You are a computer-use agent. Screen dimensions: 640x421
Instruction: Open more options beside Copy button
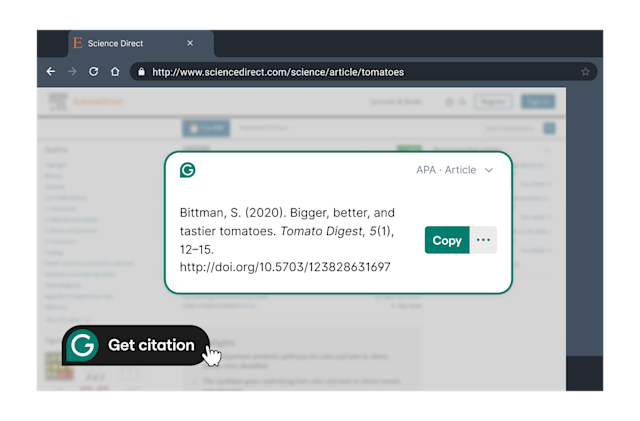pos(484,240)
